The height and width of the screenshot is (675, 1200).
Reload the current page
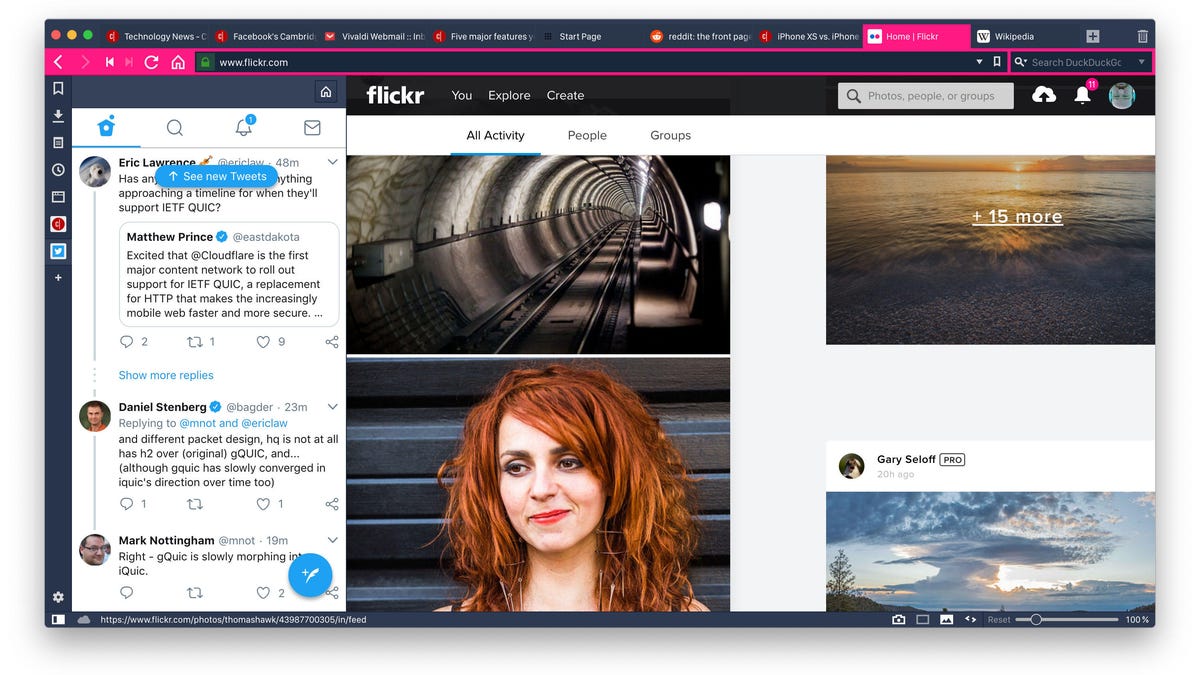coord(151,61)
